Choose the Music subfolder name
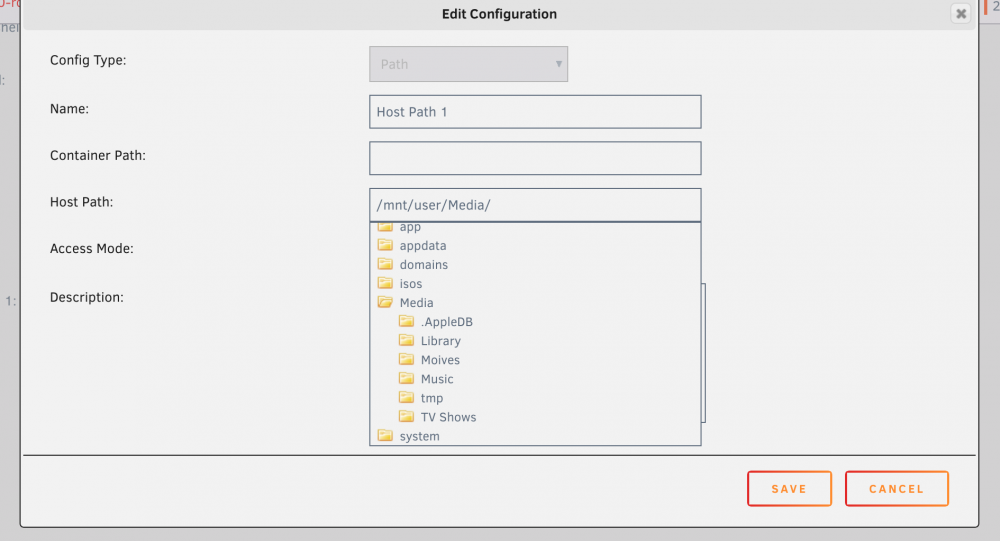The image size is (1000, 541). click(x=437, y=380)
